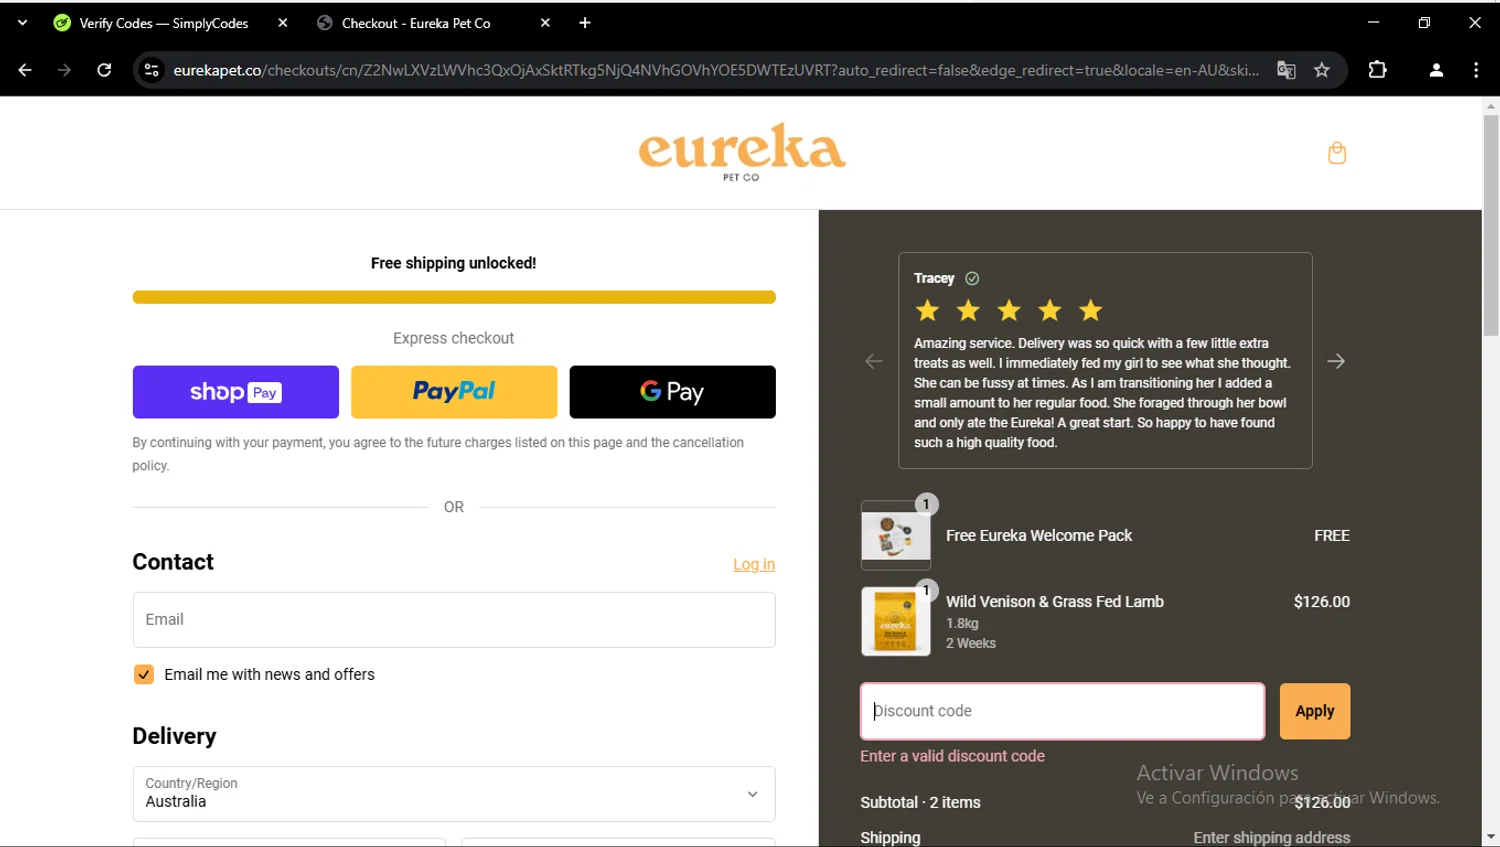This screenshot has width=1500, height=847.
Task: Click the 'Free shipping unlocked!' text
Action: pyautogui.click(x=454, y=263)
